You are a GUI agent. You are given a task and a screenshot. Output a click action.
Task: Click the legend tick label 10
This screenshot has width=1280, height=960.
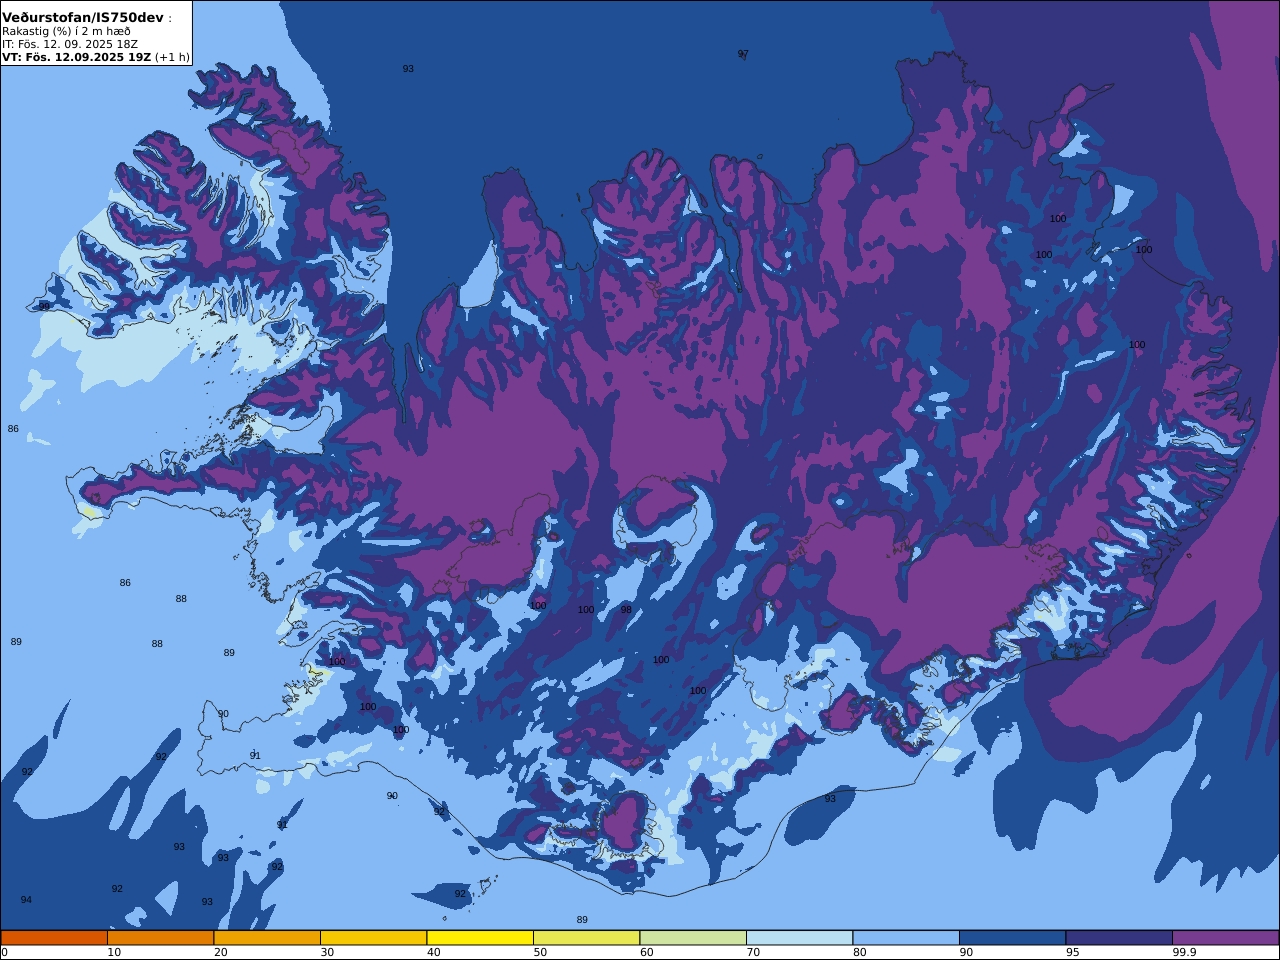[114, 952]
